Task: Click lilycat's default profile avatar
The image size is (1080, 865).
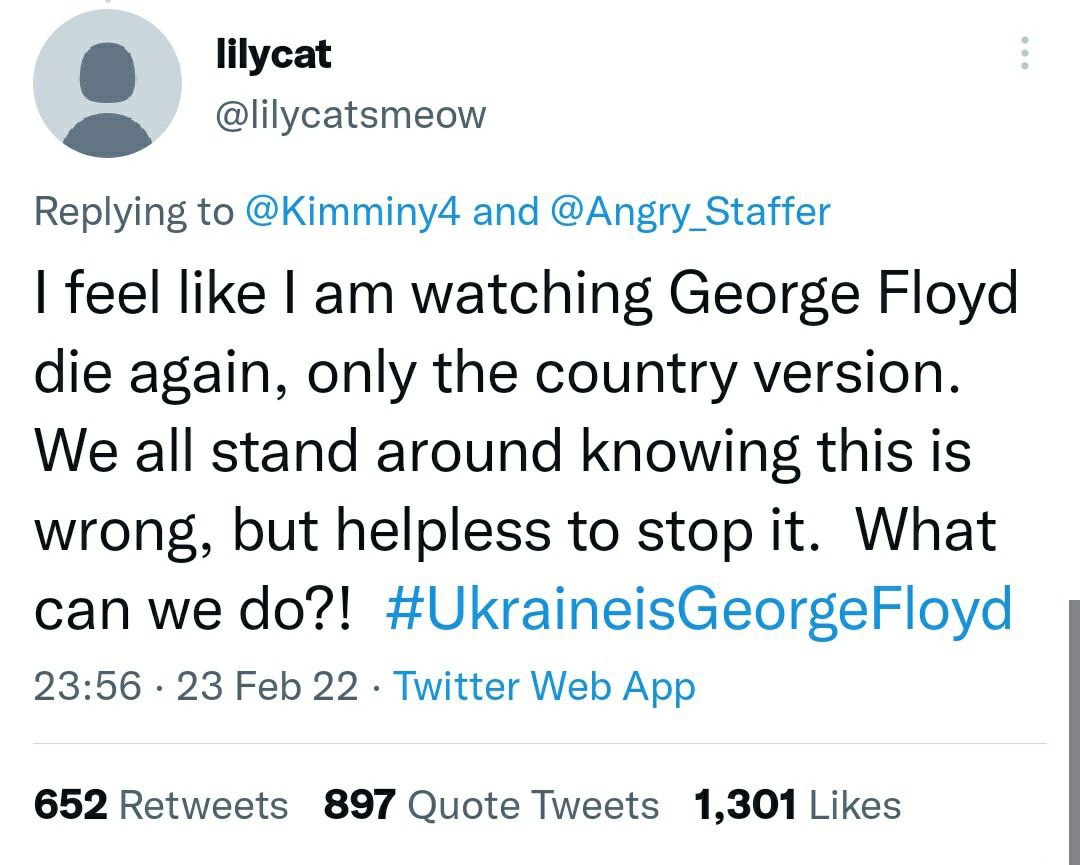Action: pyautogui.click(x=107, y=83)
